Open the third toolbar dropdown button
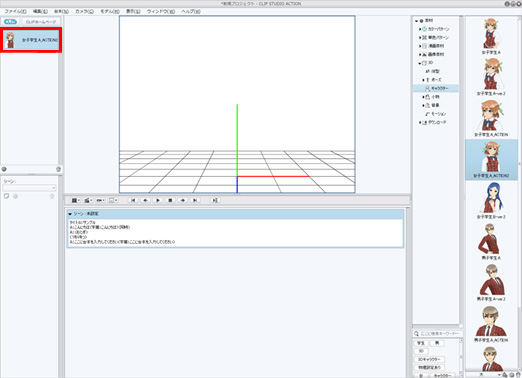The height and width of the screenshot is (378, 522). tap(100, 200)
